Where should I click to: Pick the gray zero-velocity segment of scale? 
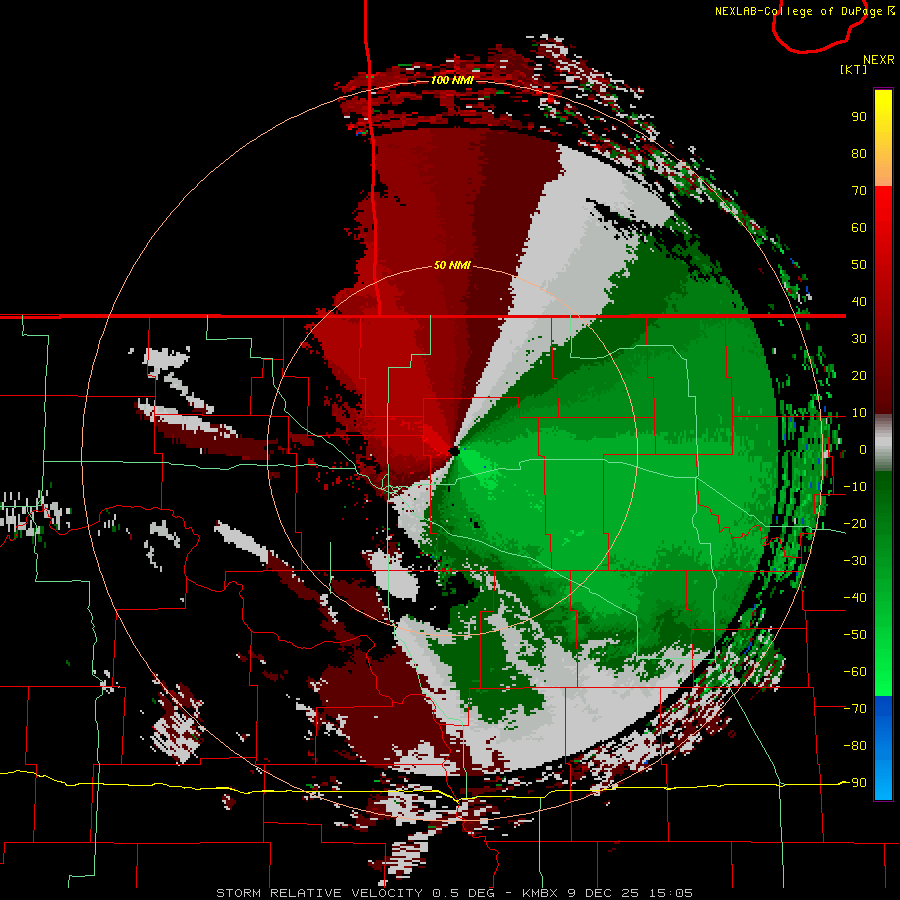click(x=883, y=443)
